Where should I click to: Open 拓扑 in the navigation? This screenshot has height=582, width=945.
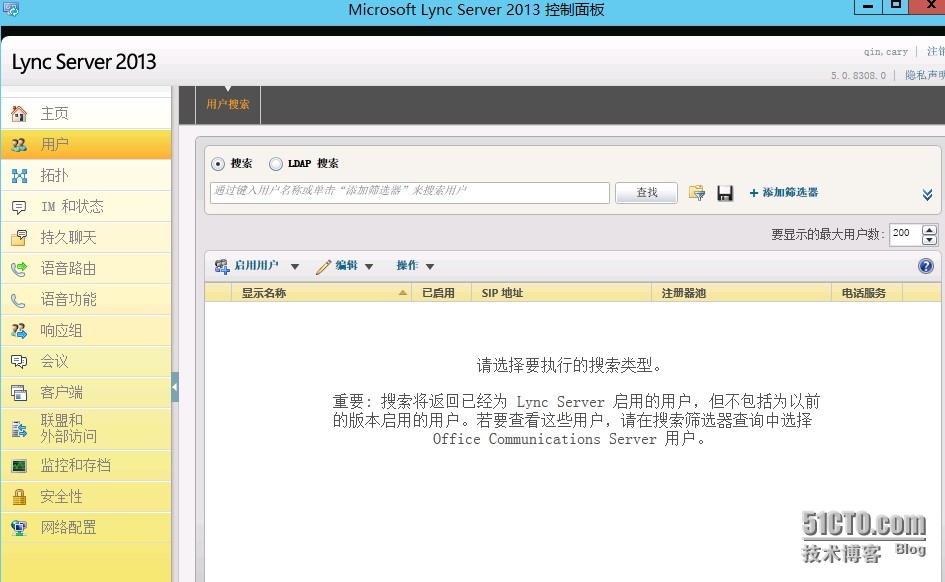86,176
